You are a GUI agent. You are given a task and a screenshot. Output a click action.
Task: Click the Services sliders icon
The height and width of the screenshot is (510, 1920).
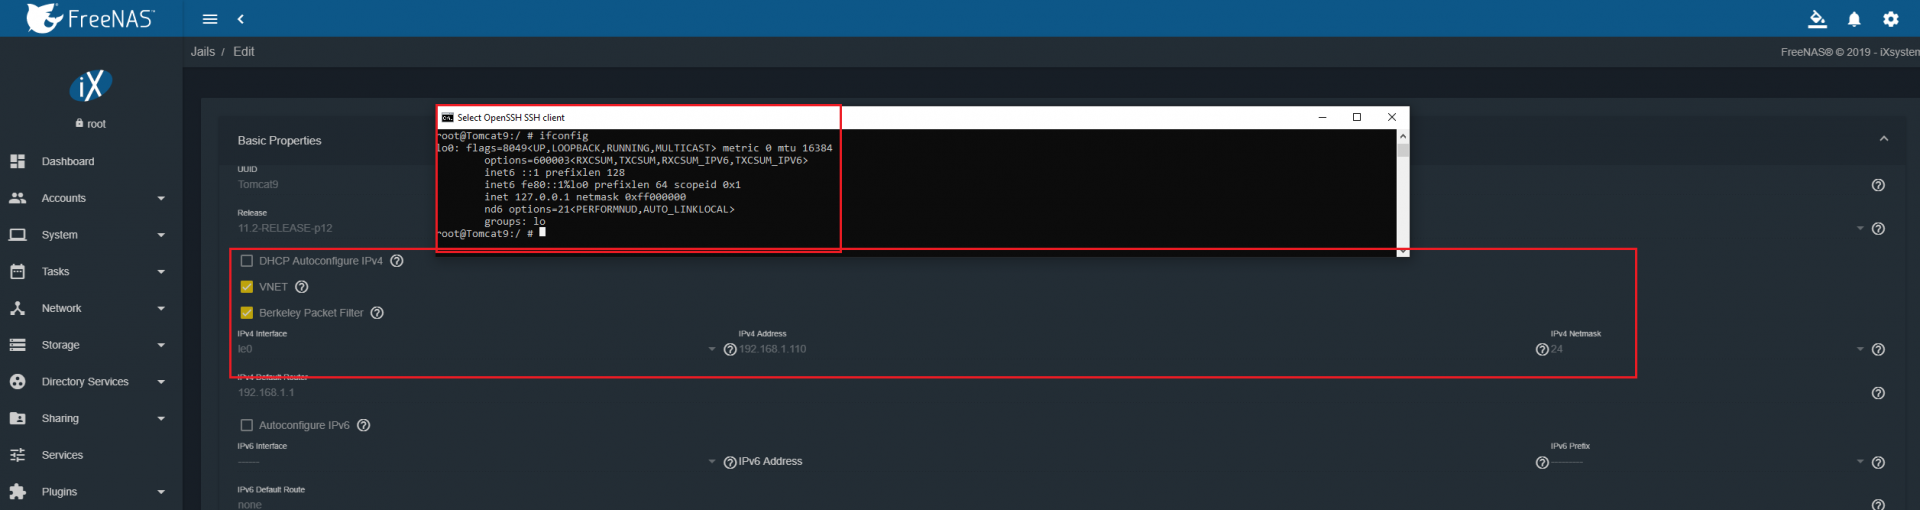pyautogui.click(x=17, y=455)
